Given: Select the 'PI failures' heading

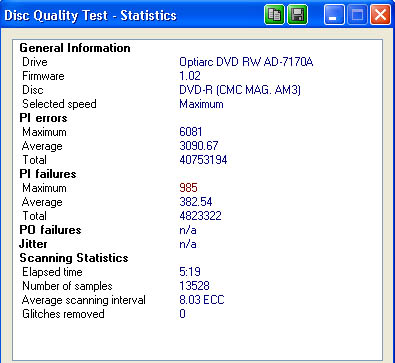Looking at the screenshot, I should (48, 174).
